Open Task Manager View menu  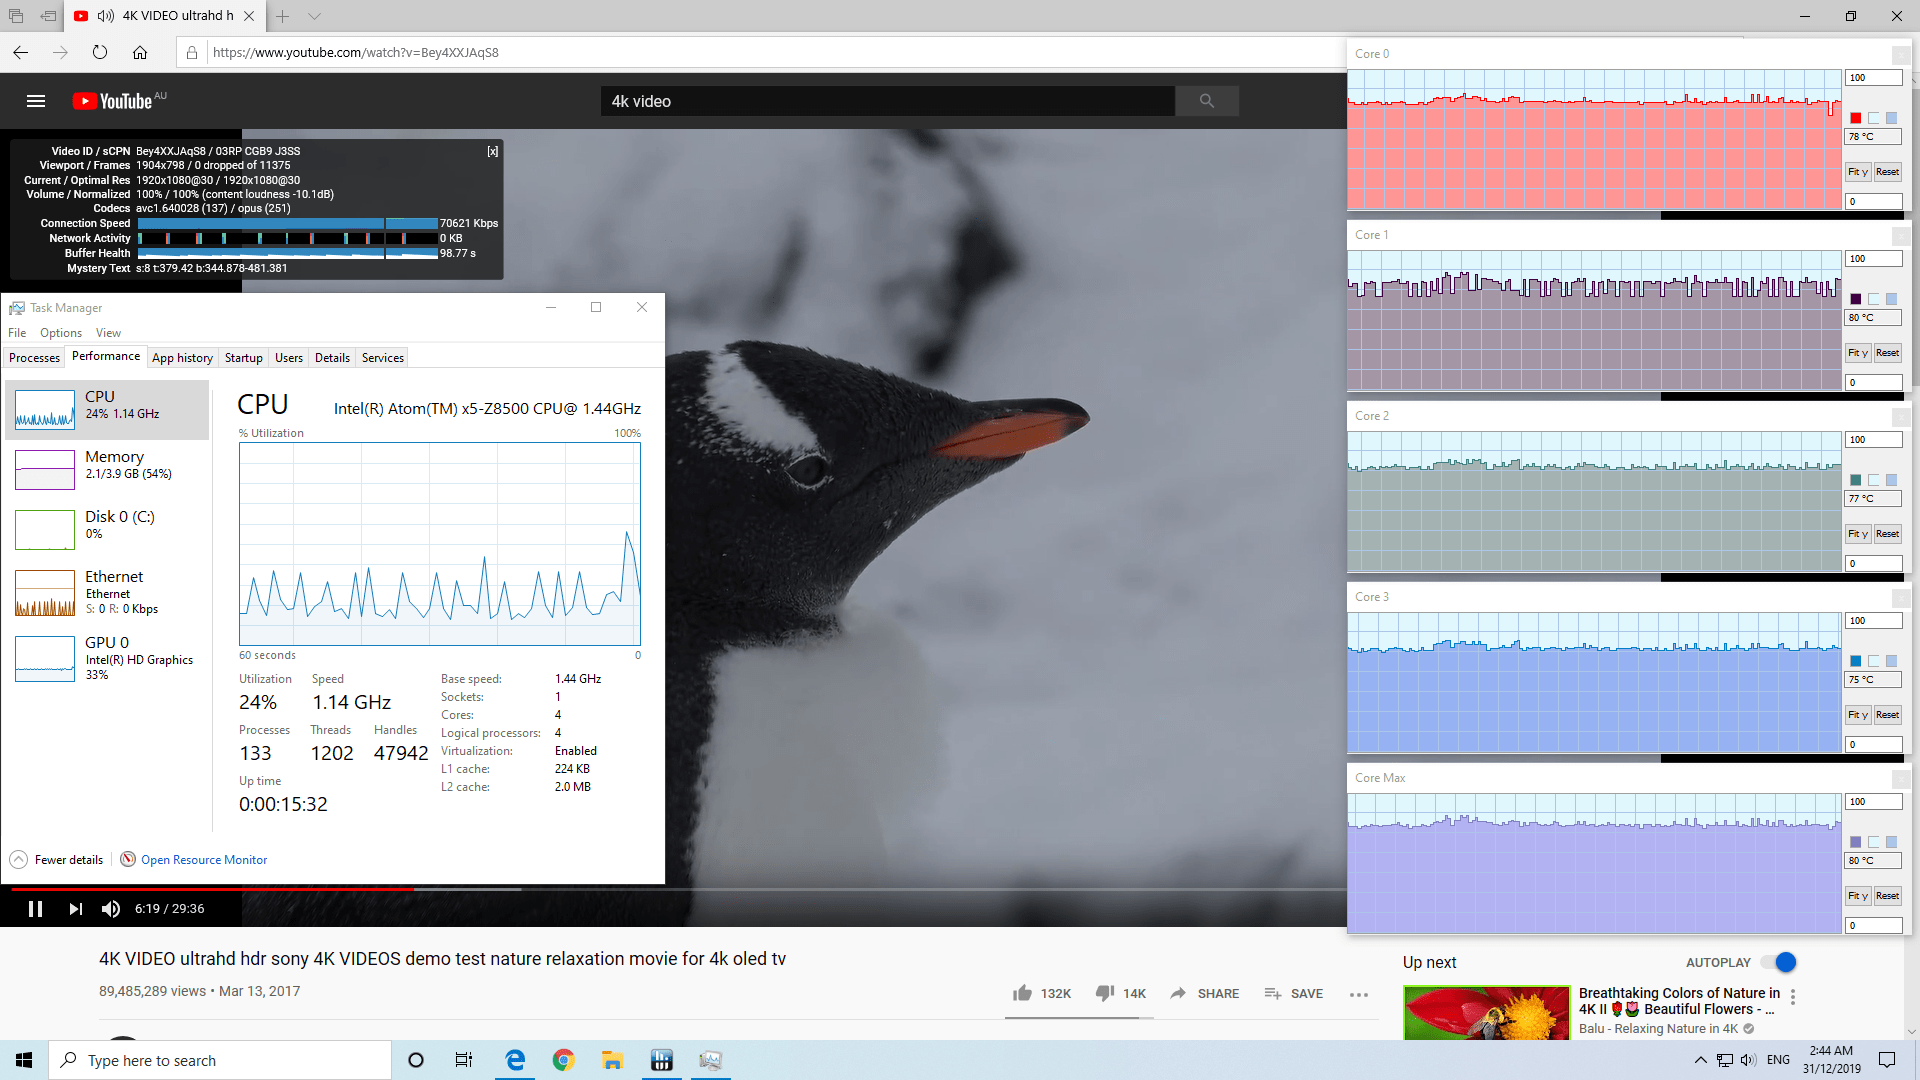(x=108, y=333)
